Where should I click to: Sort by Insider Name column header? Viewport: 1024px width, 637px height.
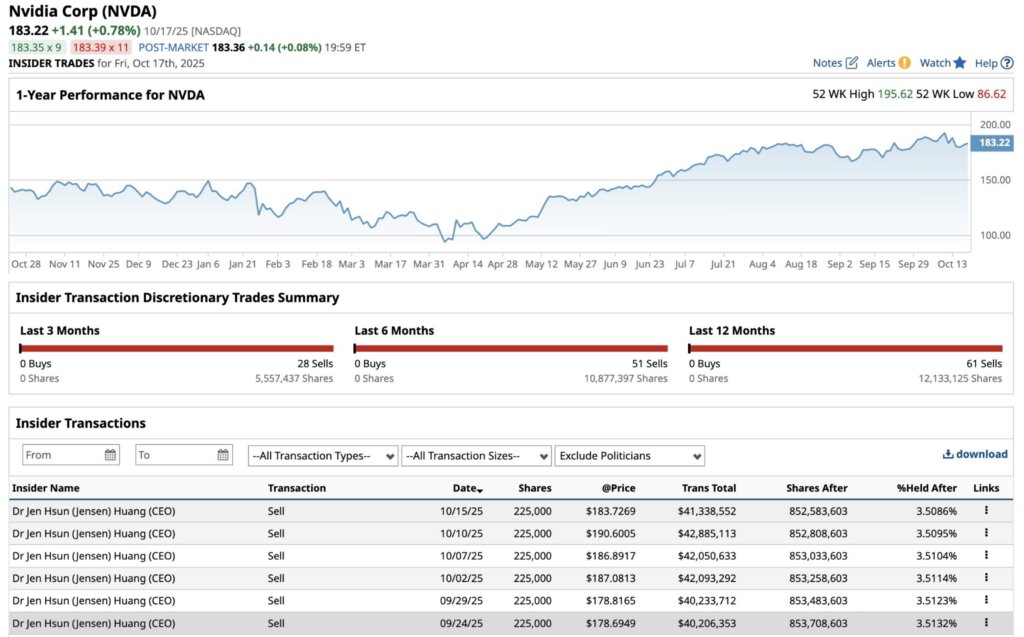coord(45,488)
